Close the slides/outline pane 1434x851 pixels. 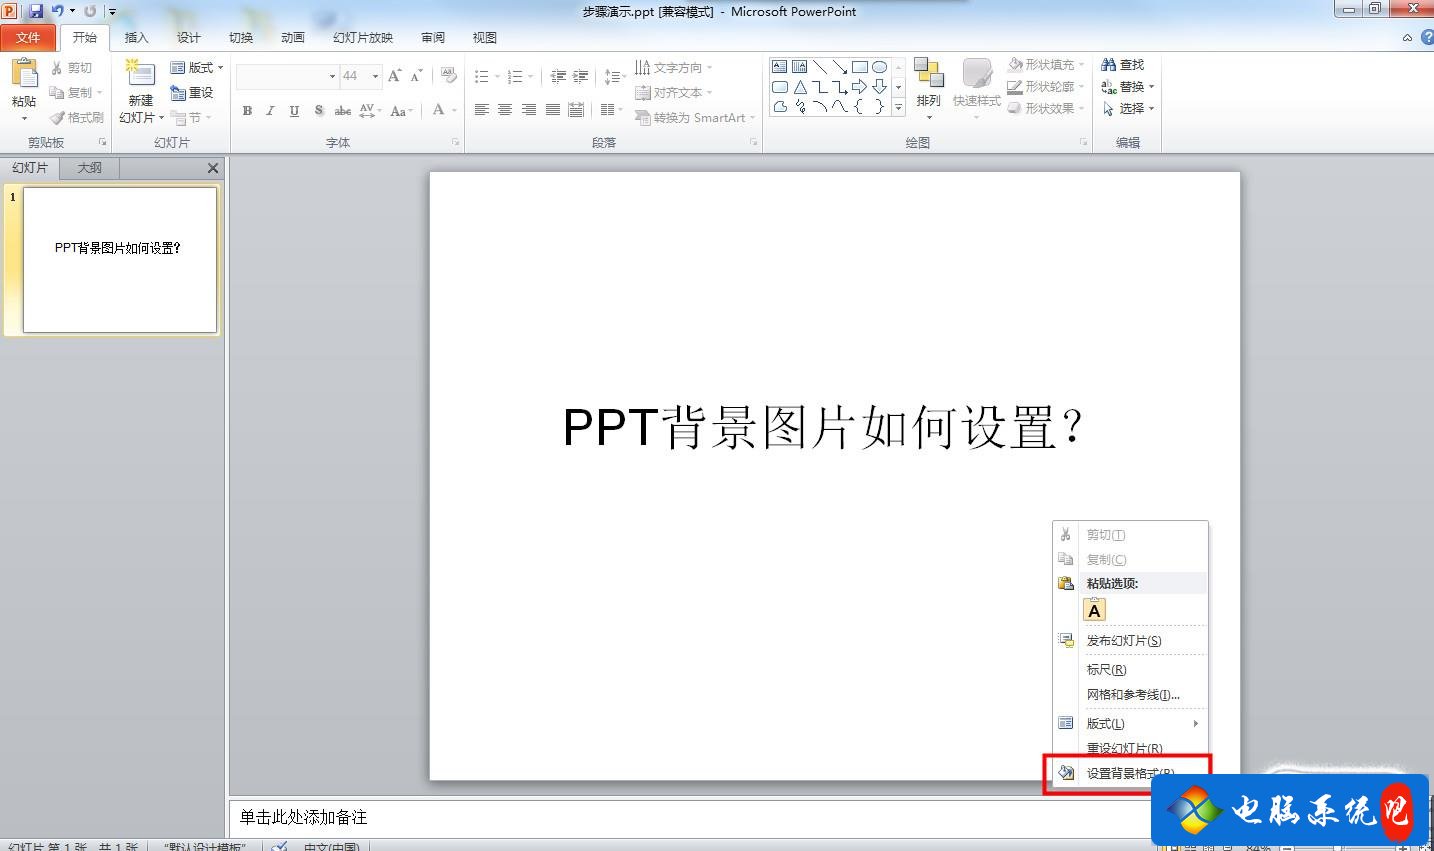point(212,168)
